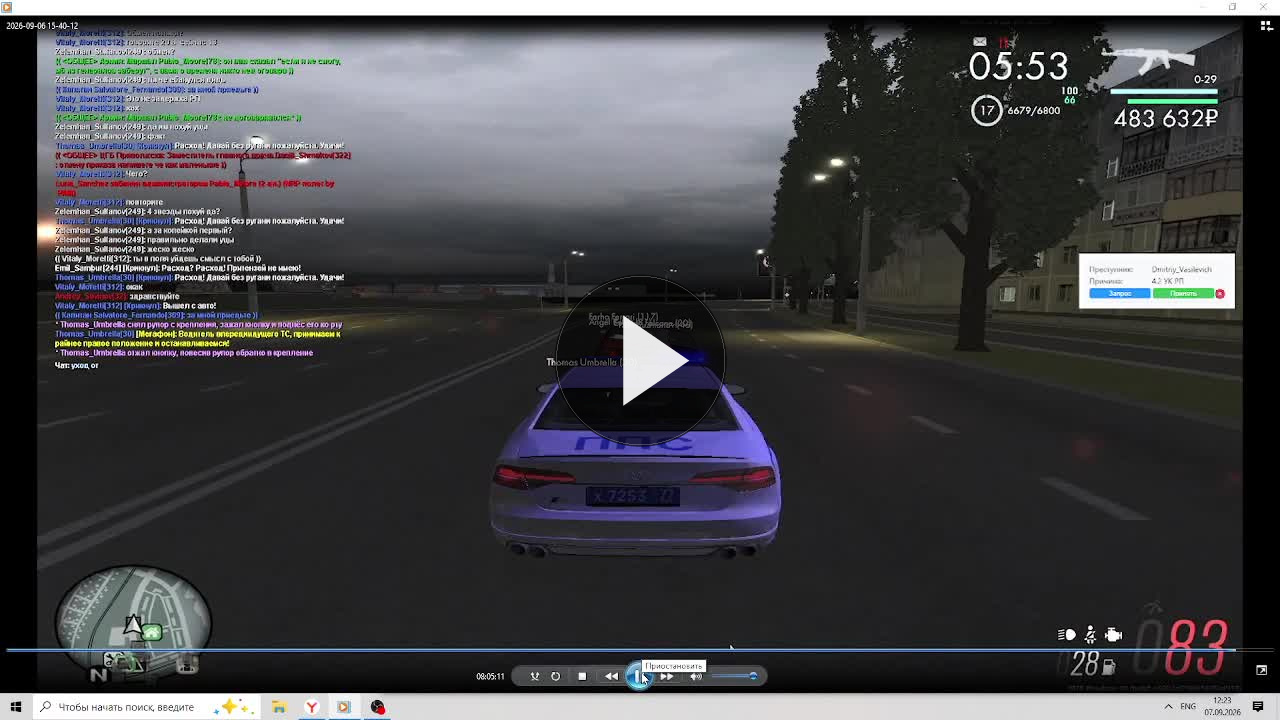The width and height of the screenshot is (1280, 720).
Task: Click the engine indicator icon
Action: tap(1113, 635)
